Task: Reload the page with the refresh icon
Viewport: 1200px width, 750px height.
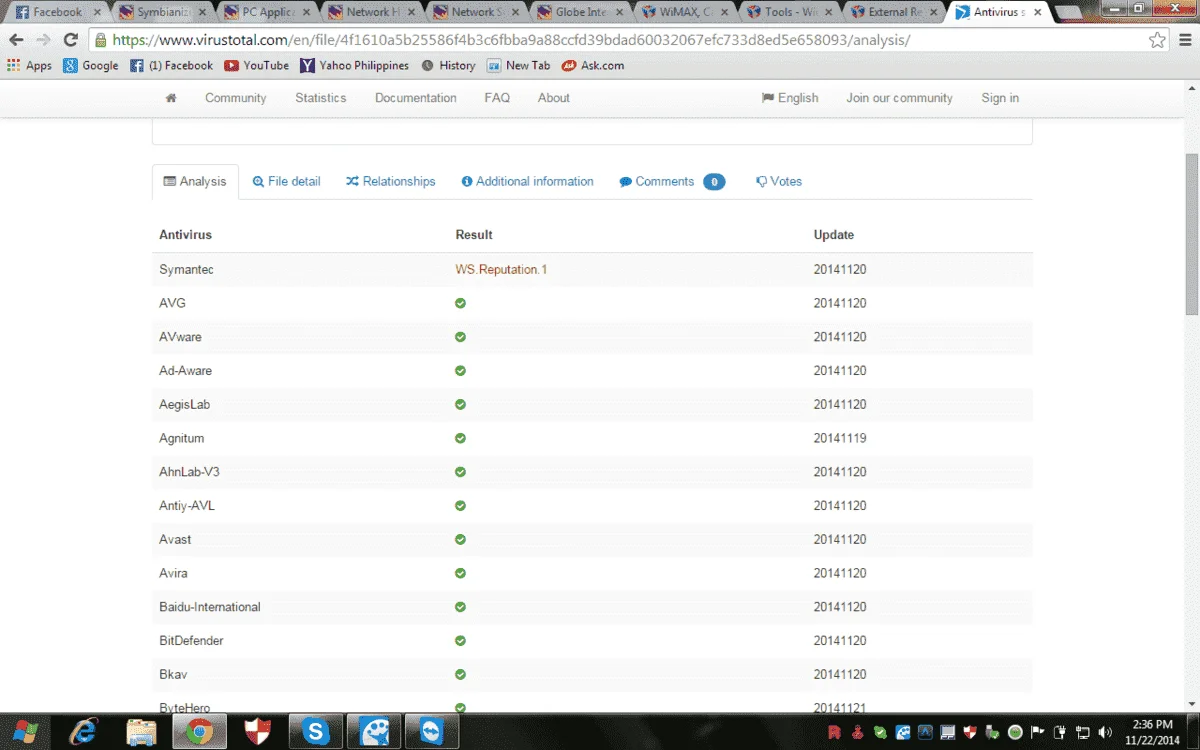Action: tap(70, 40)
